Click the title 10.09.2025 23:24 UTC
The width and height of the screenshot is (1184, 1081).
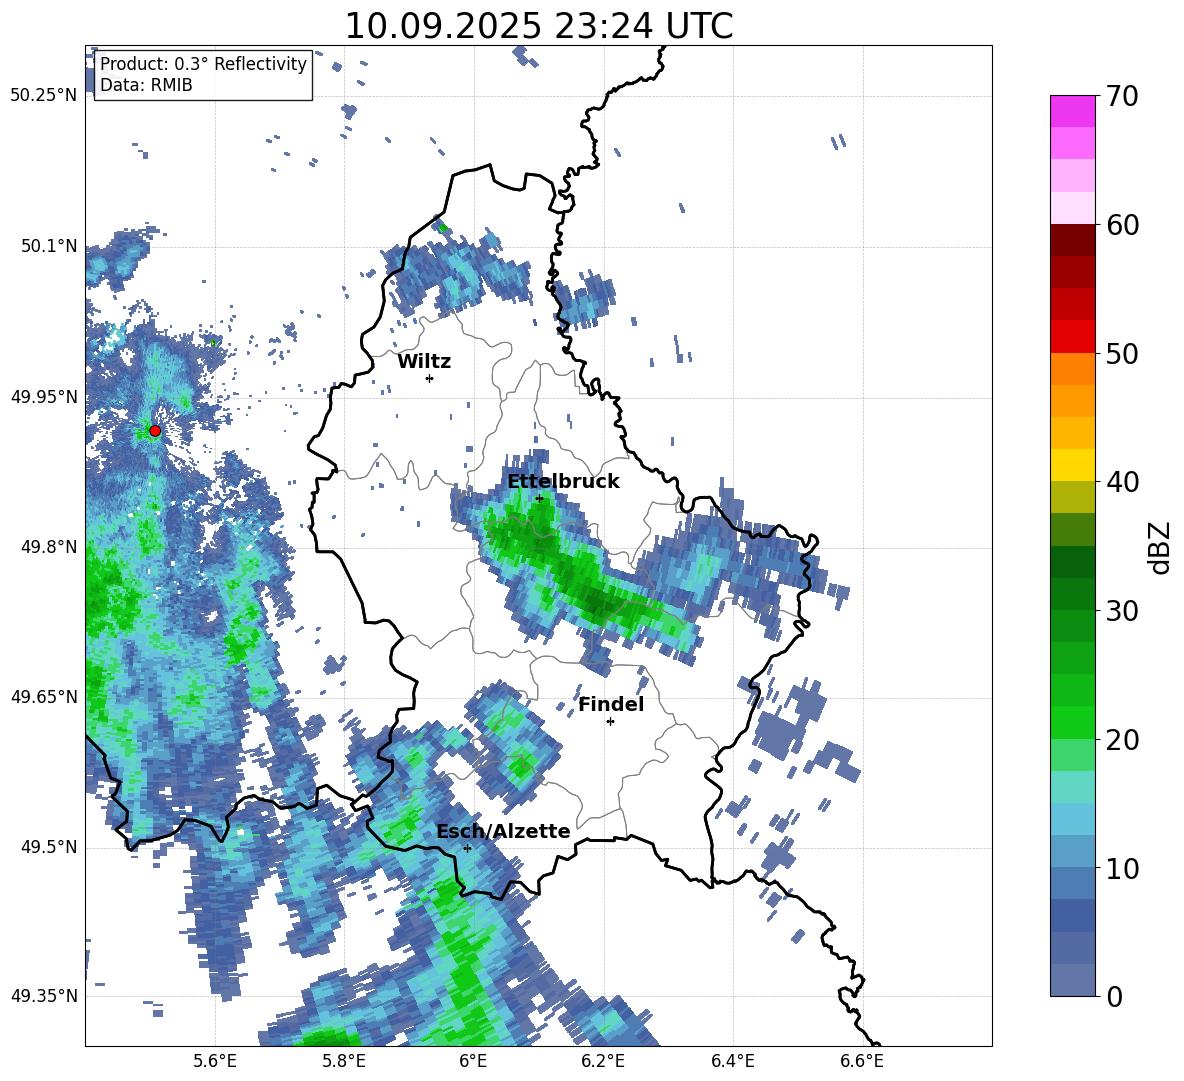pyautogui.click(x=539, y=26)
